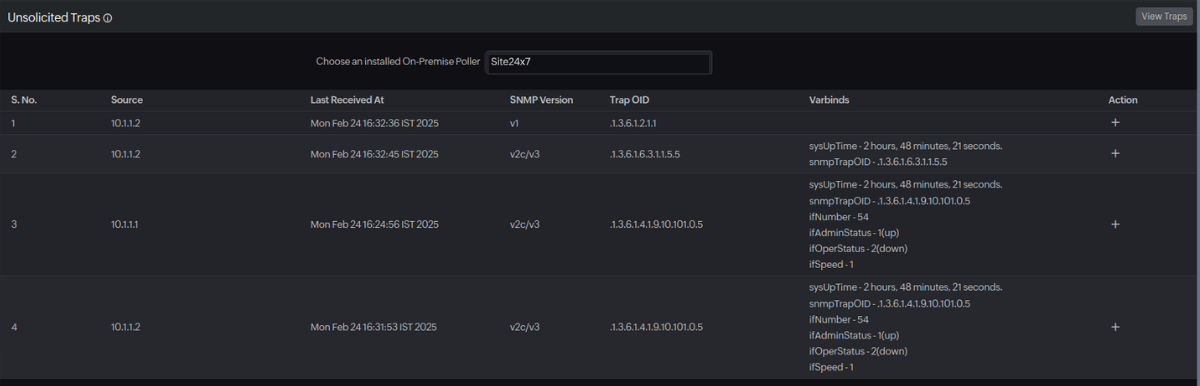
Task: Select Trap OID .1.3.6.1.2.1.1 in row 1
Action: point(633,123)
